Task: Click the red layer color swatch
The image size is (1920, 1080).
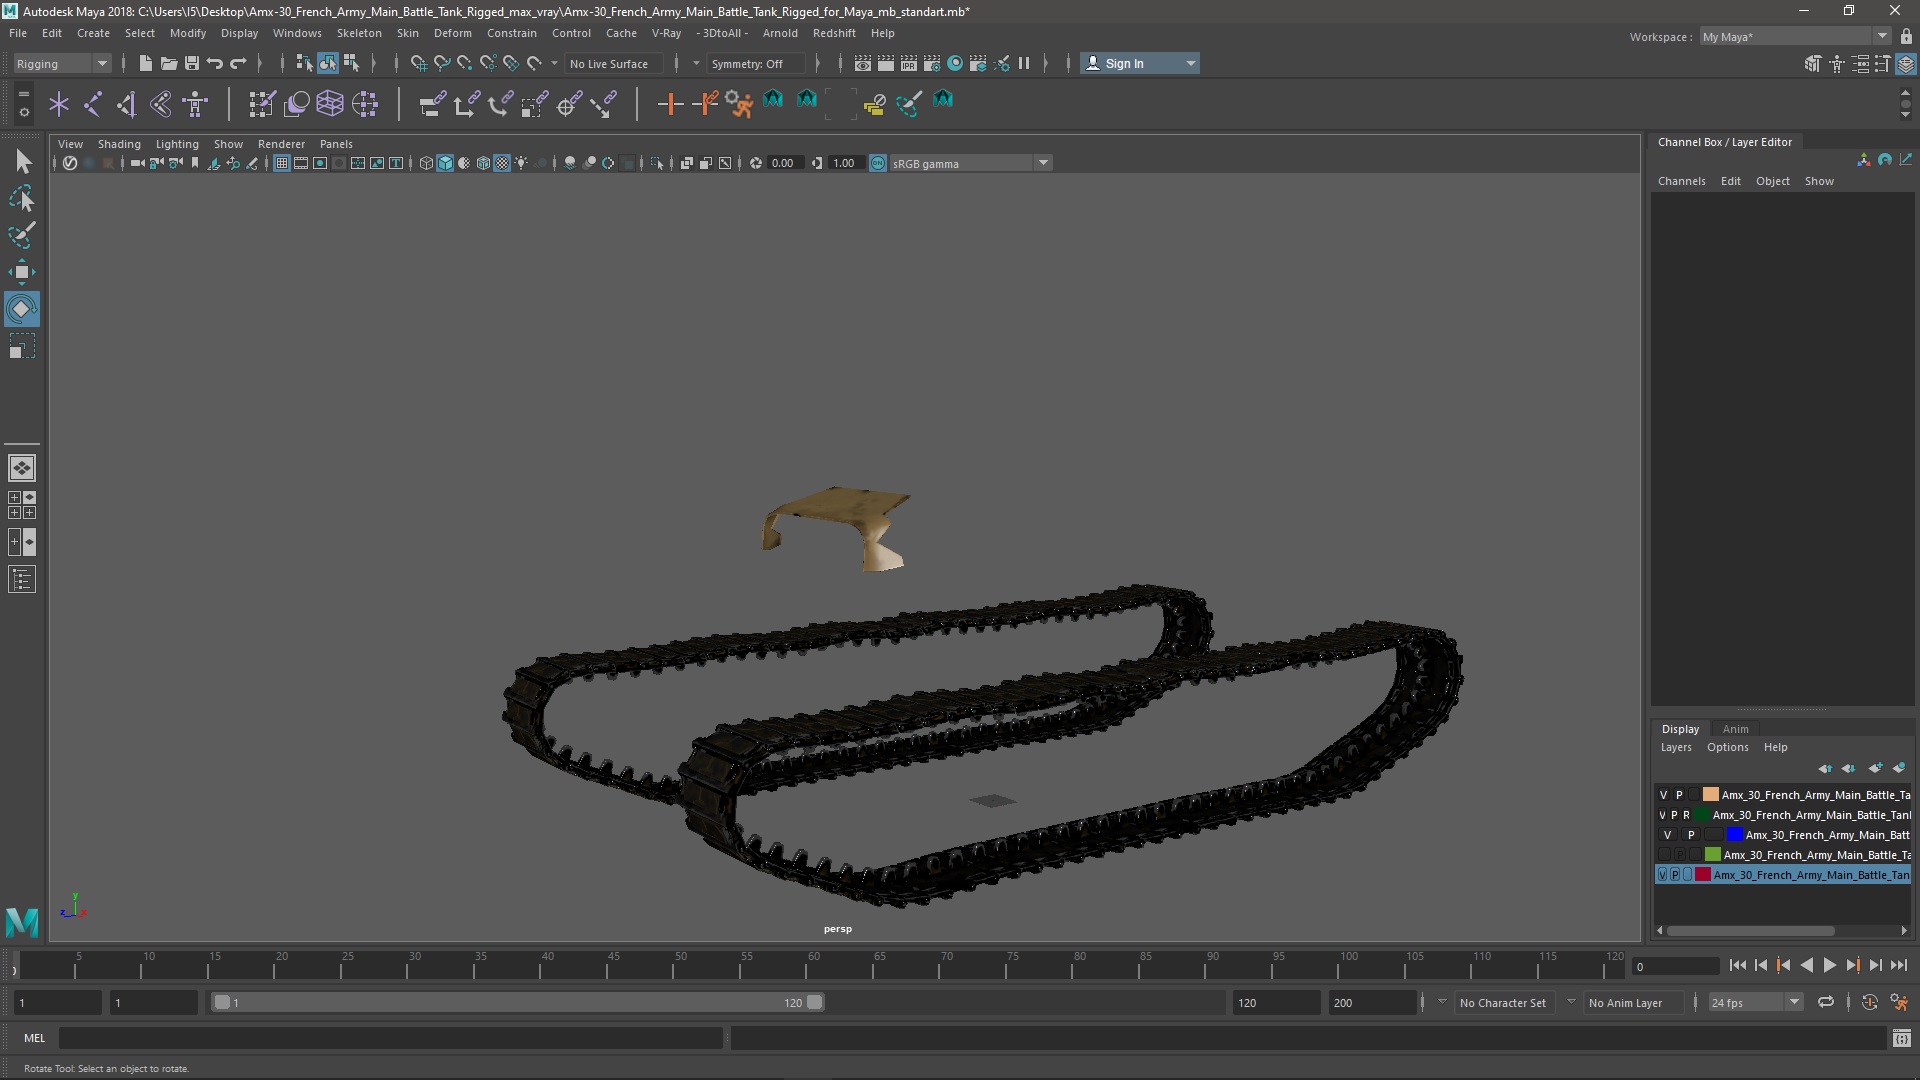Action: pyautogui.click(x=1703, y=875)
